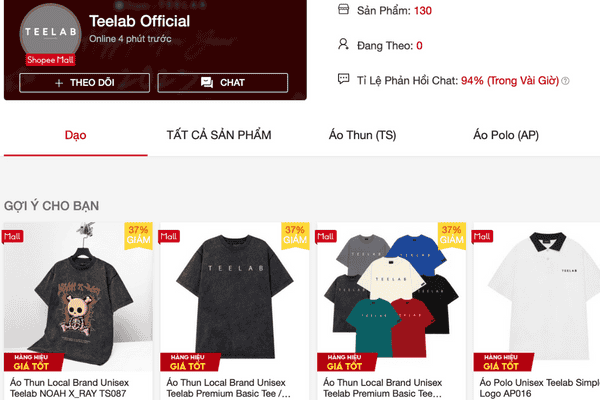Click the Shopee Mall badge under avatar
This screenshot has height=400, width=600.
pos(50,60)
